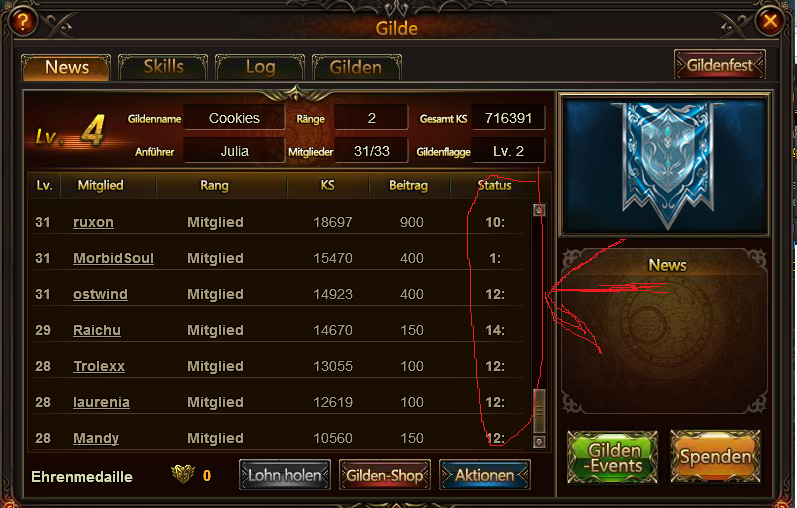Screen dimensions: 797x508
Task: Click the Aktionen button
Action: pyautogui.click(x=484, y=475)
